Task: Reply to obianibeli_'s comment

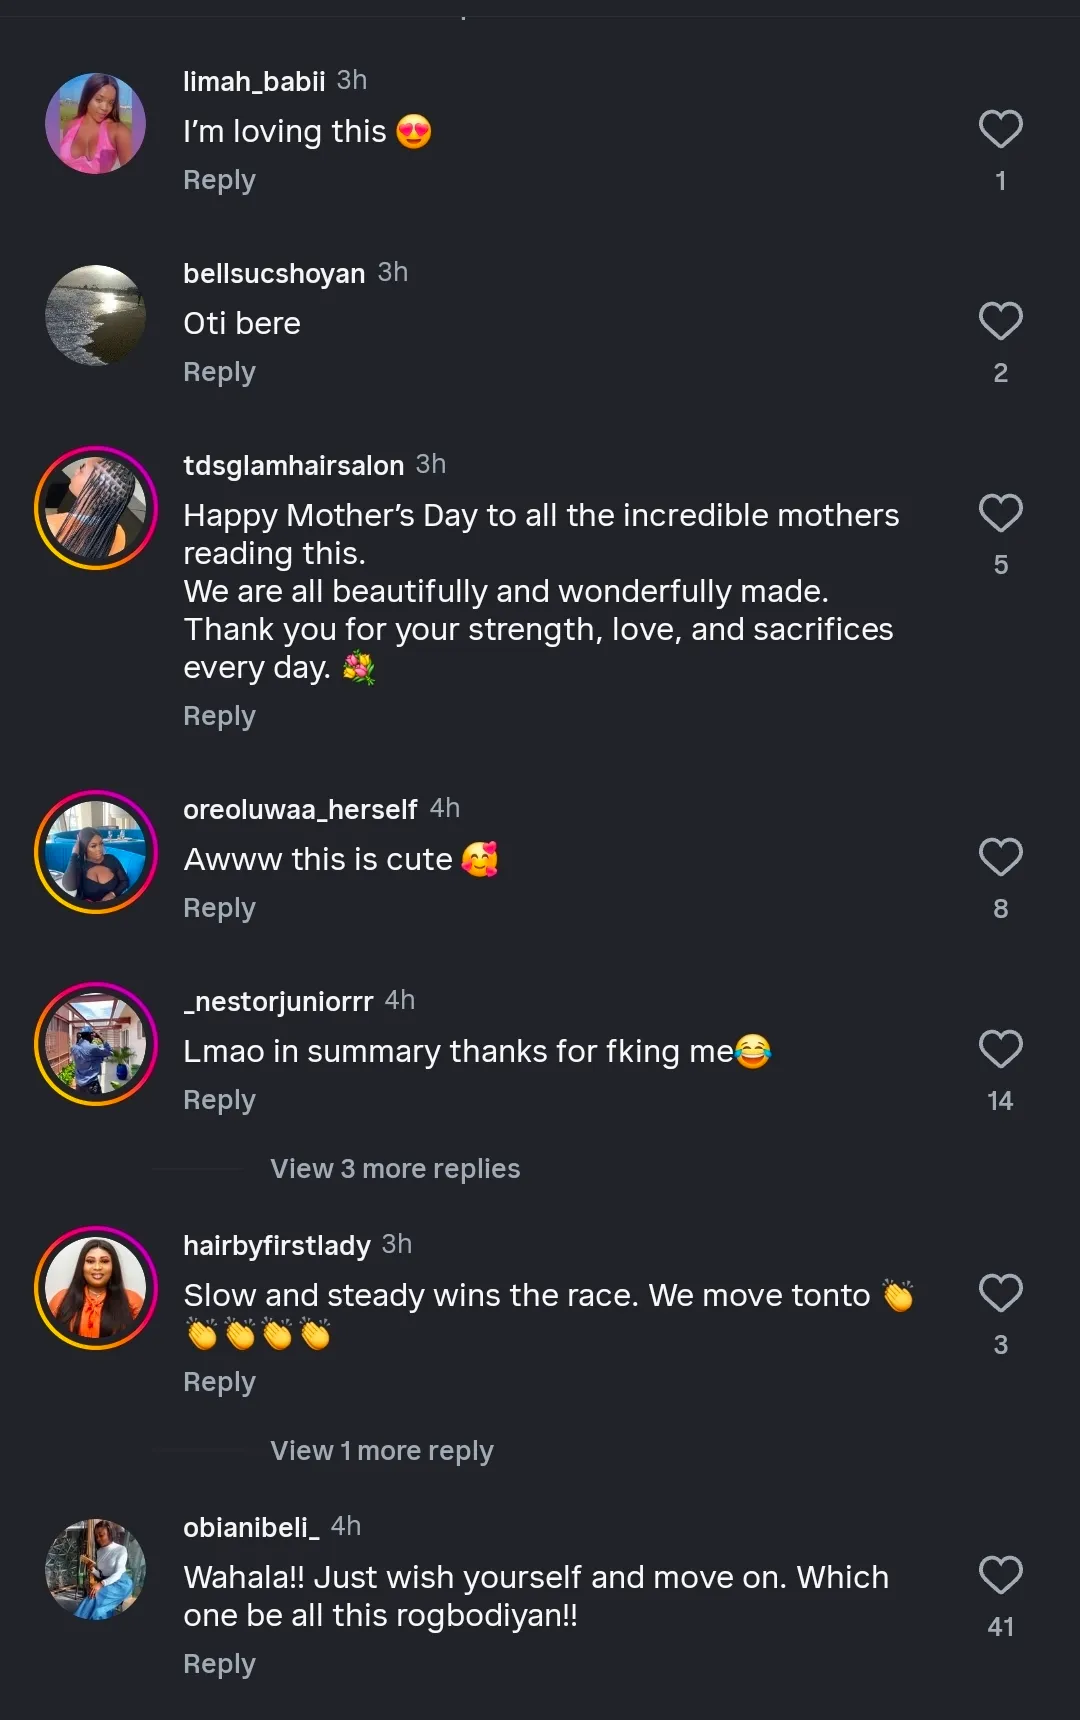Action: (219, 1665)
